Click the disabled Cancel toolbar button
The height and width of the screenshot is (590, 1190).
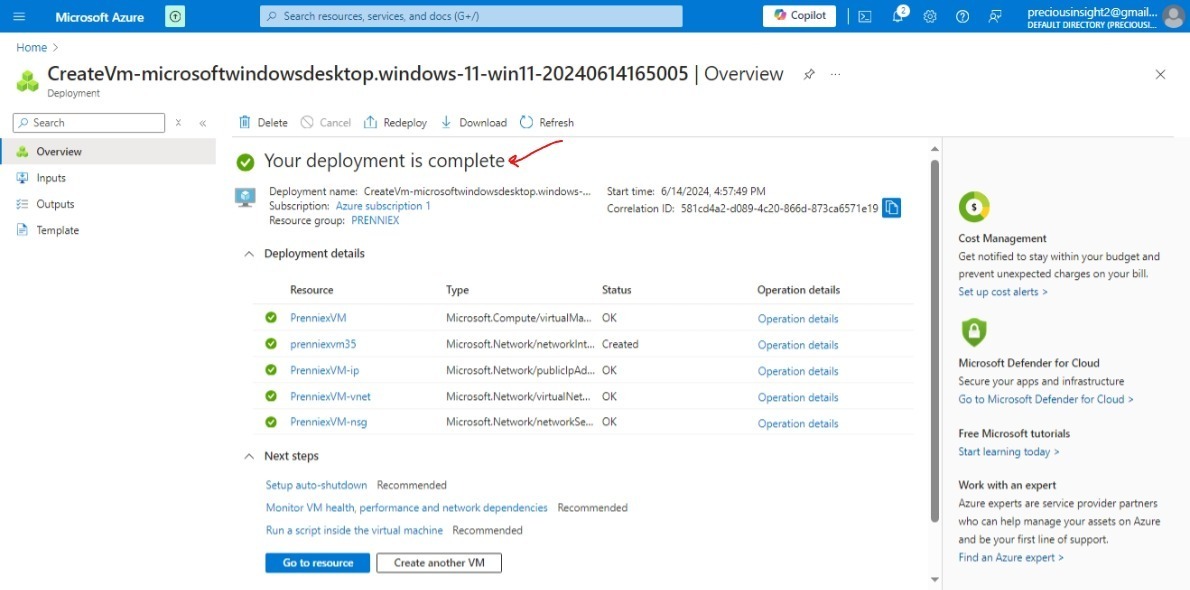pos(326,122)
